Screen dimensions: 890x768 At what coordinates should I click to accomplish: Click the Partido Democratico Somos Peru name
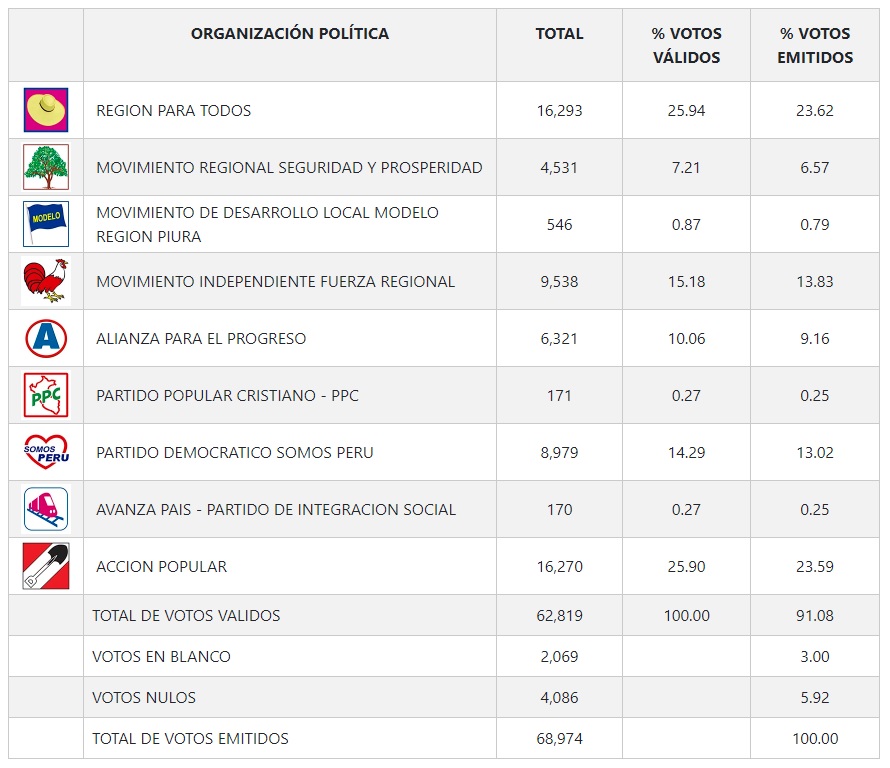pos(235,453)
